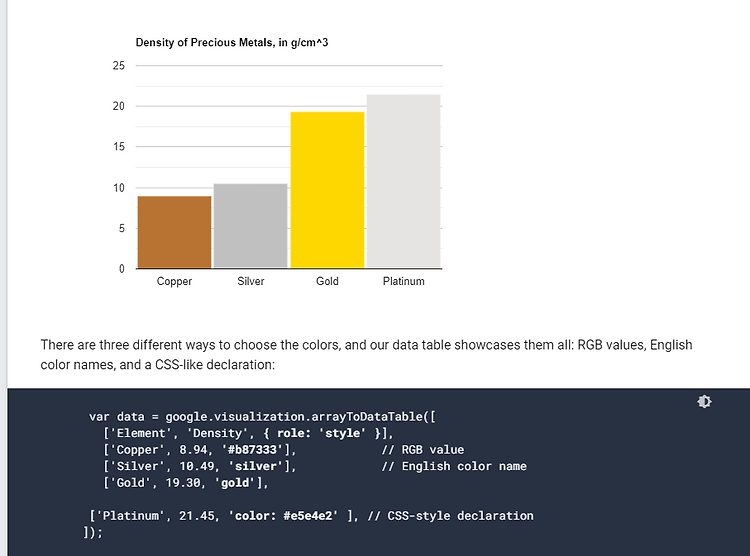Click the 'color: #e5e4e2' CSS declaration
This screenshot has width=750, height=556.
pos(284,516)
